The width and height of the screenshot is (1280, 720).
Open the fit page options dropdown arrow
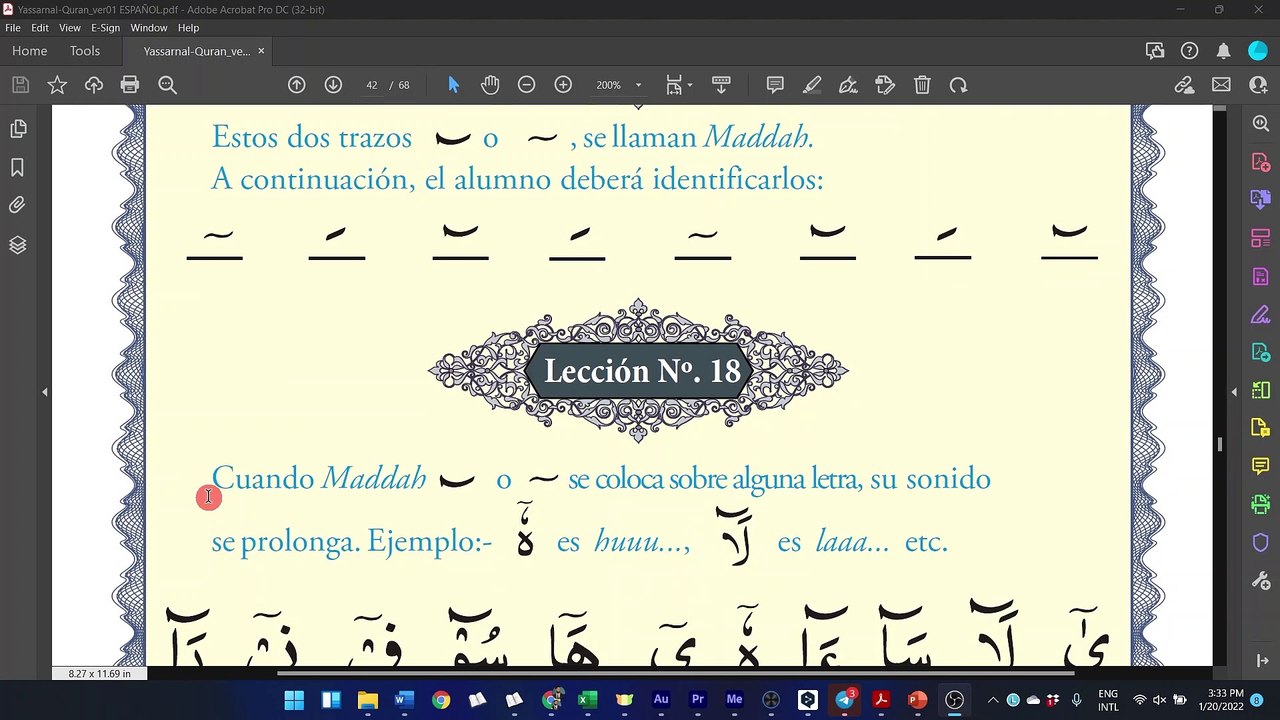690,85
